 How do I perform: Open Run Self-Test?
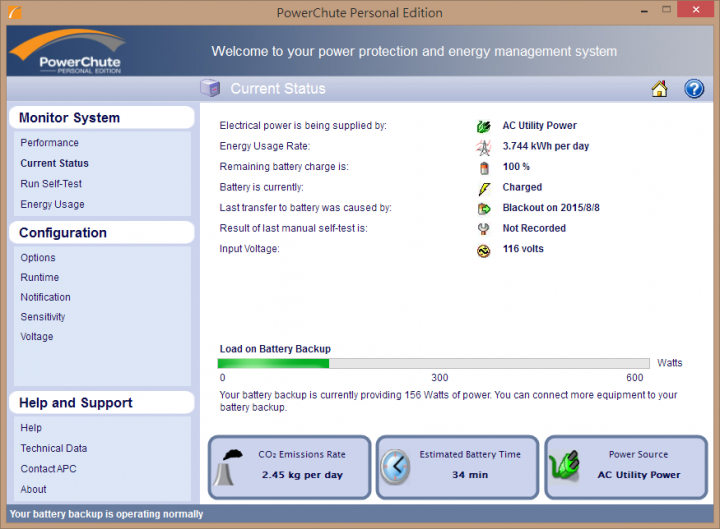click(51, 184)
